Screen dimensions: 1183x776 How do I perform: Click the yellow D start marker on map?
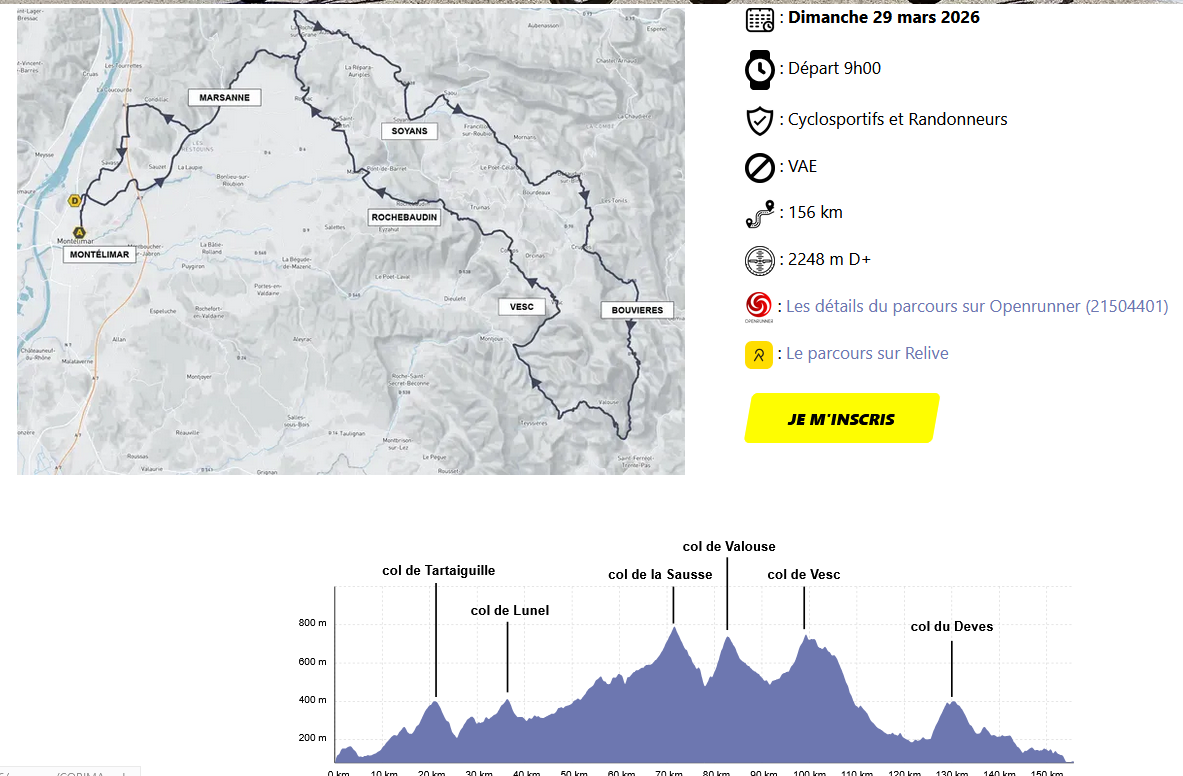(x=74, y=201)
